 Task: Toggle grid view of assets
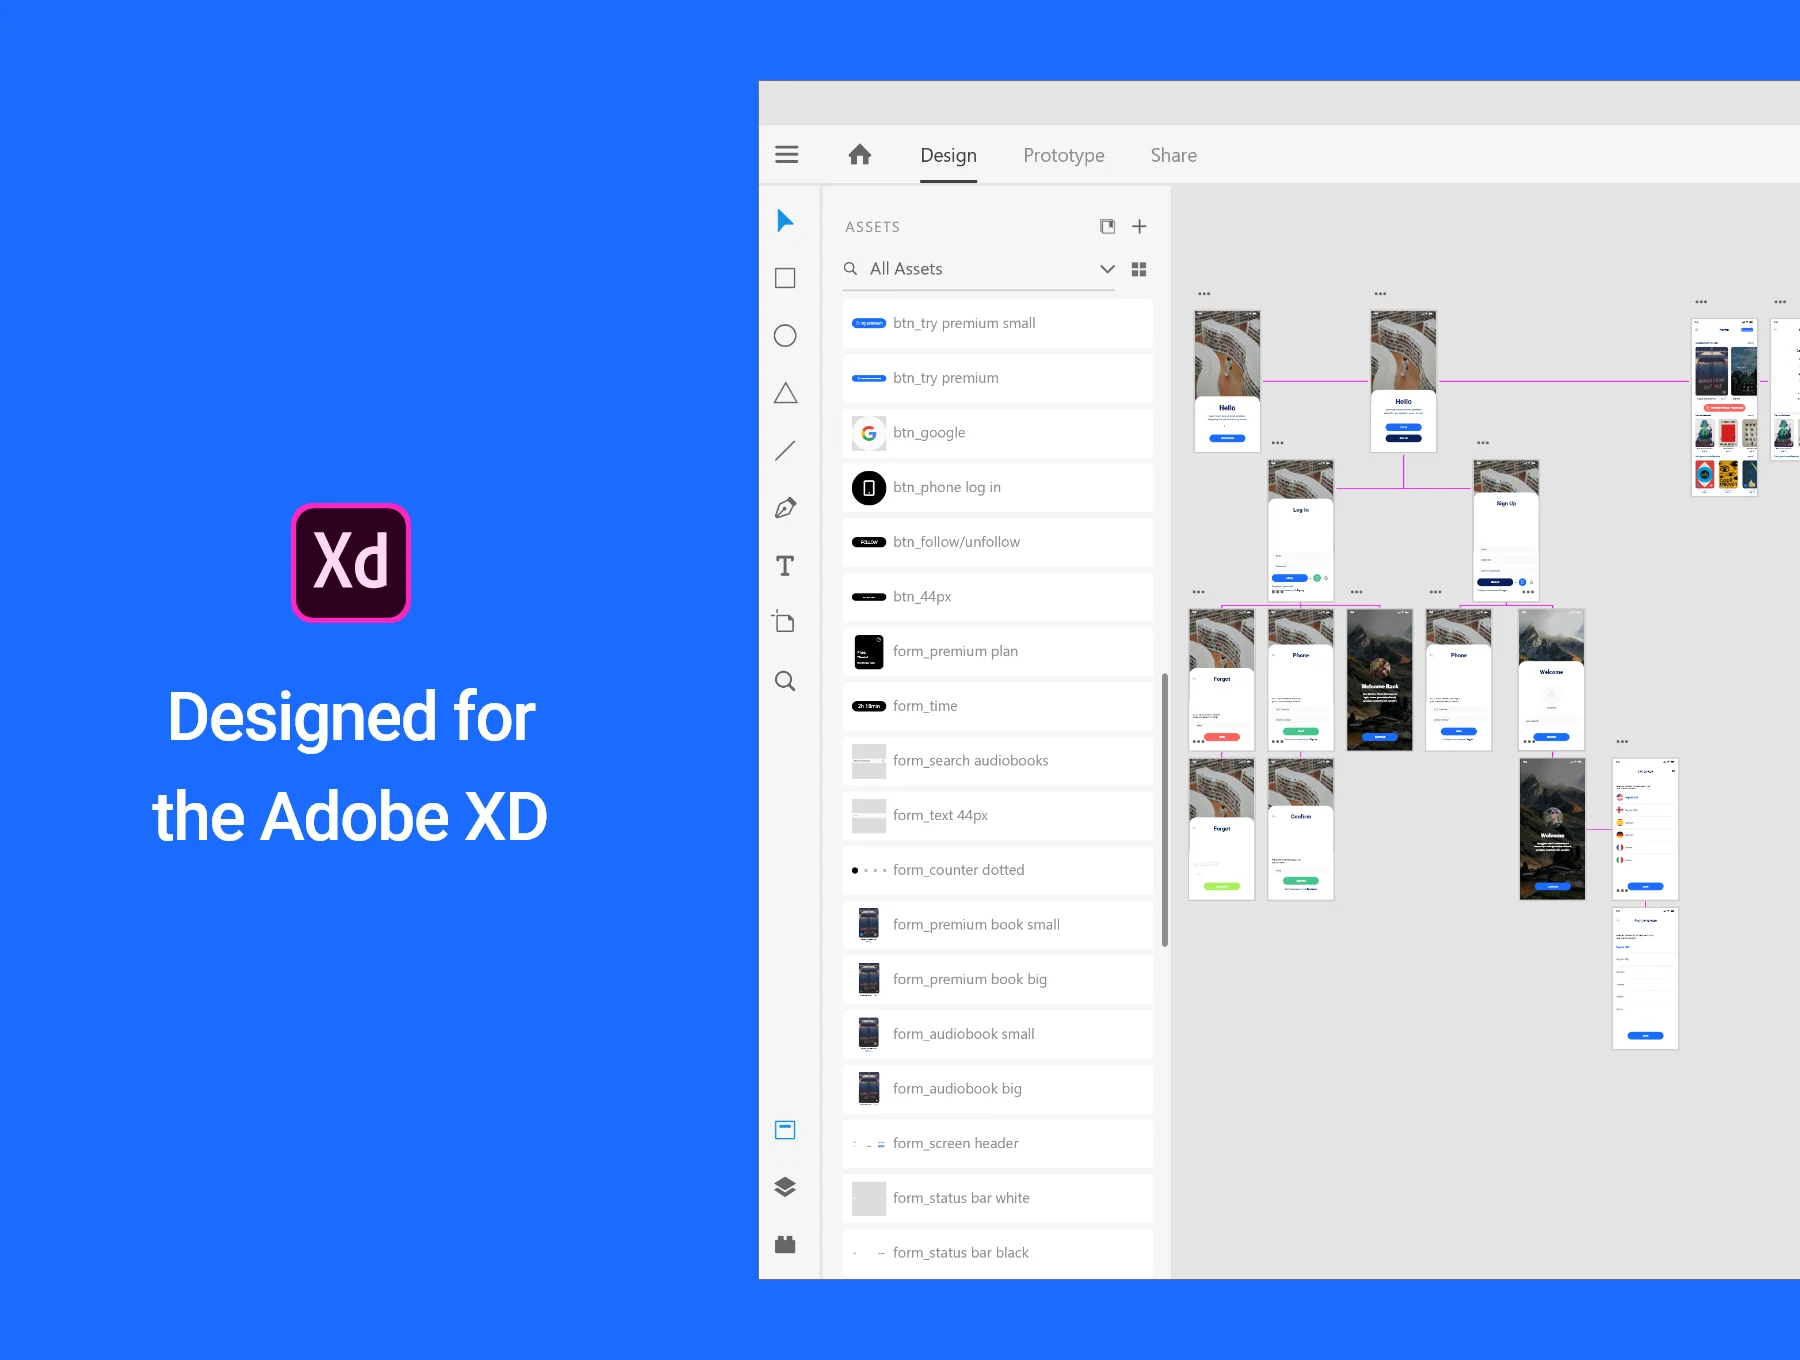pyautogui.click(x=1139, y=269)
